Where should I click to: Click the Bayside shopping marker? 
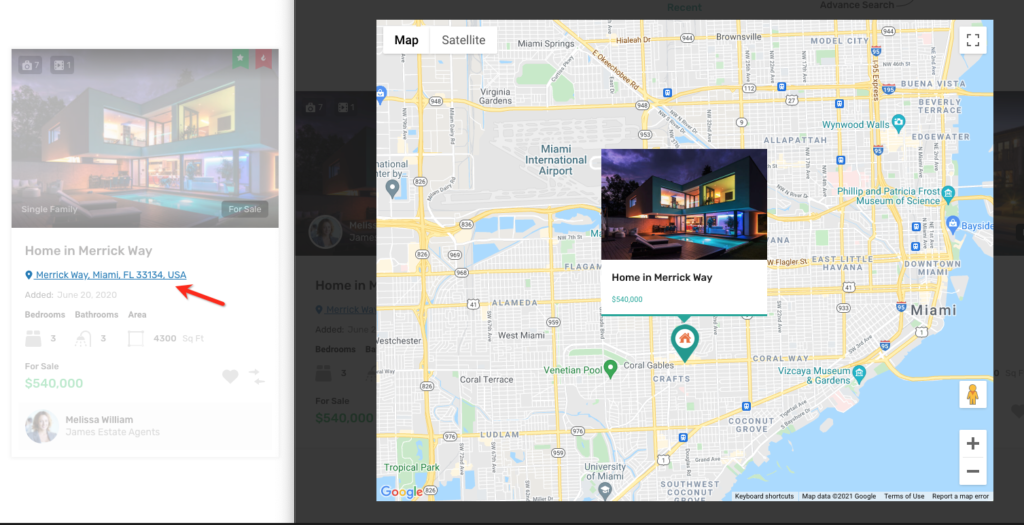coord(953,224)
